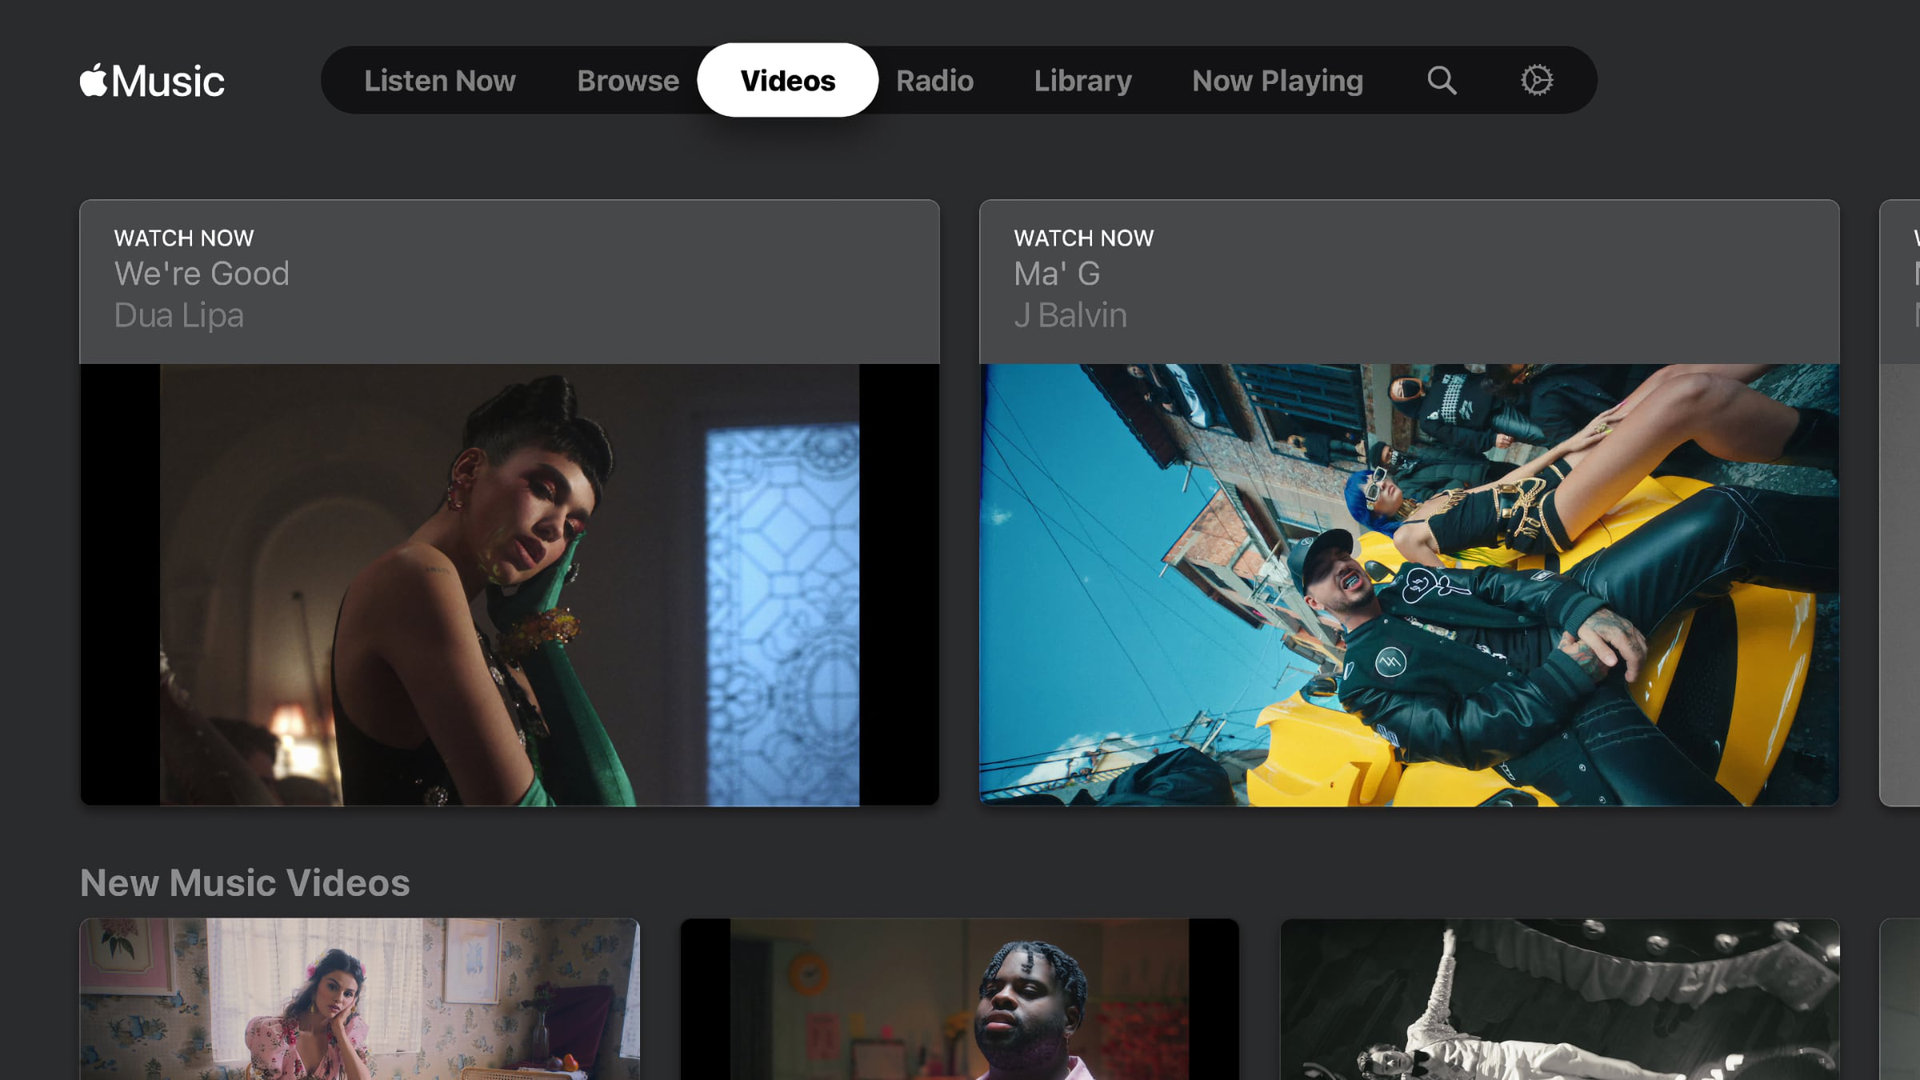The height and width of the screenshot is (1080, 1920).
Task: Select the Videos tab
Action: (787, 80)
